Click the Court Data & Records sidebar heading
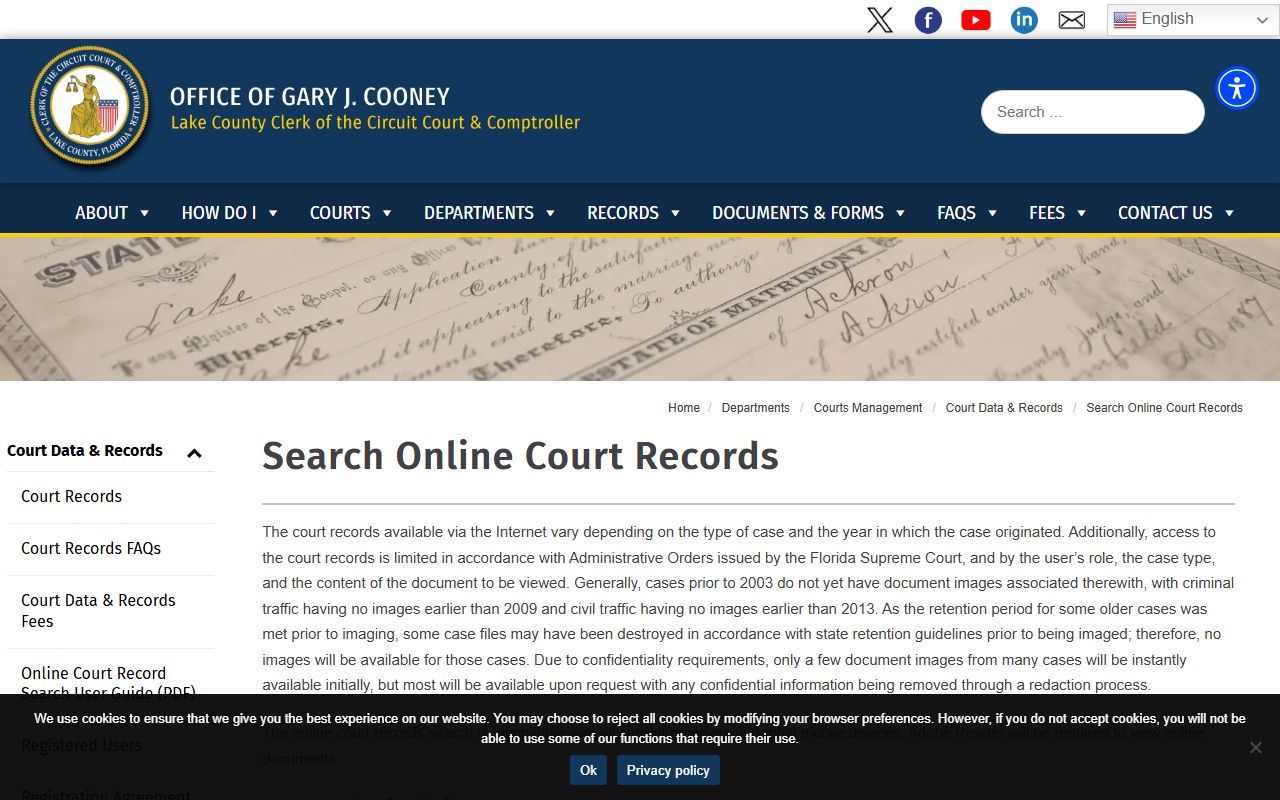This screenshot has width=1280, height=800. pos(85,451)
